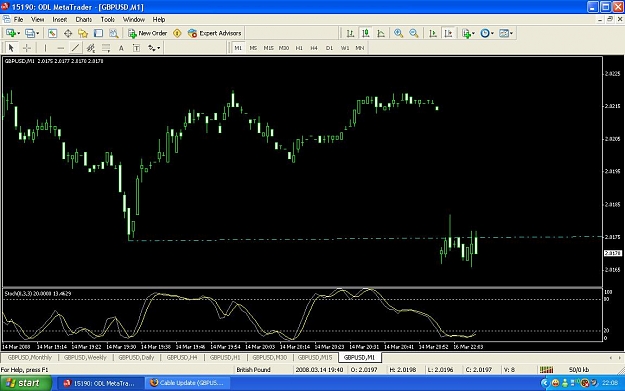Select the Text 'A' tool
Screen dimensions: 625x391
(x=121, y=48)
